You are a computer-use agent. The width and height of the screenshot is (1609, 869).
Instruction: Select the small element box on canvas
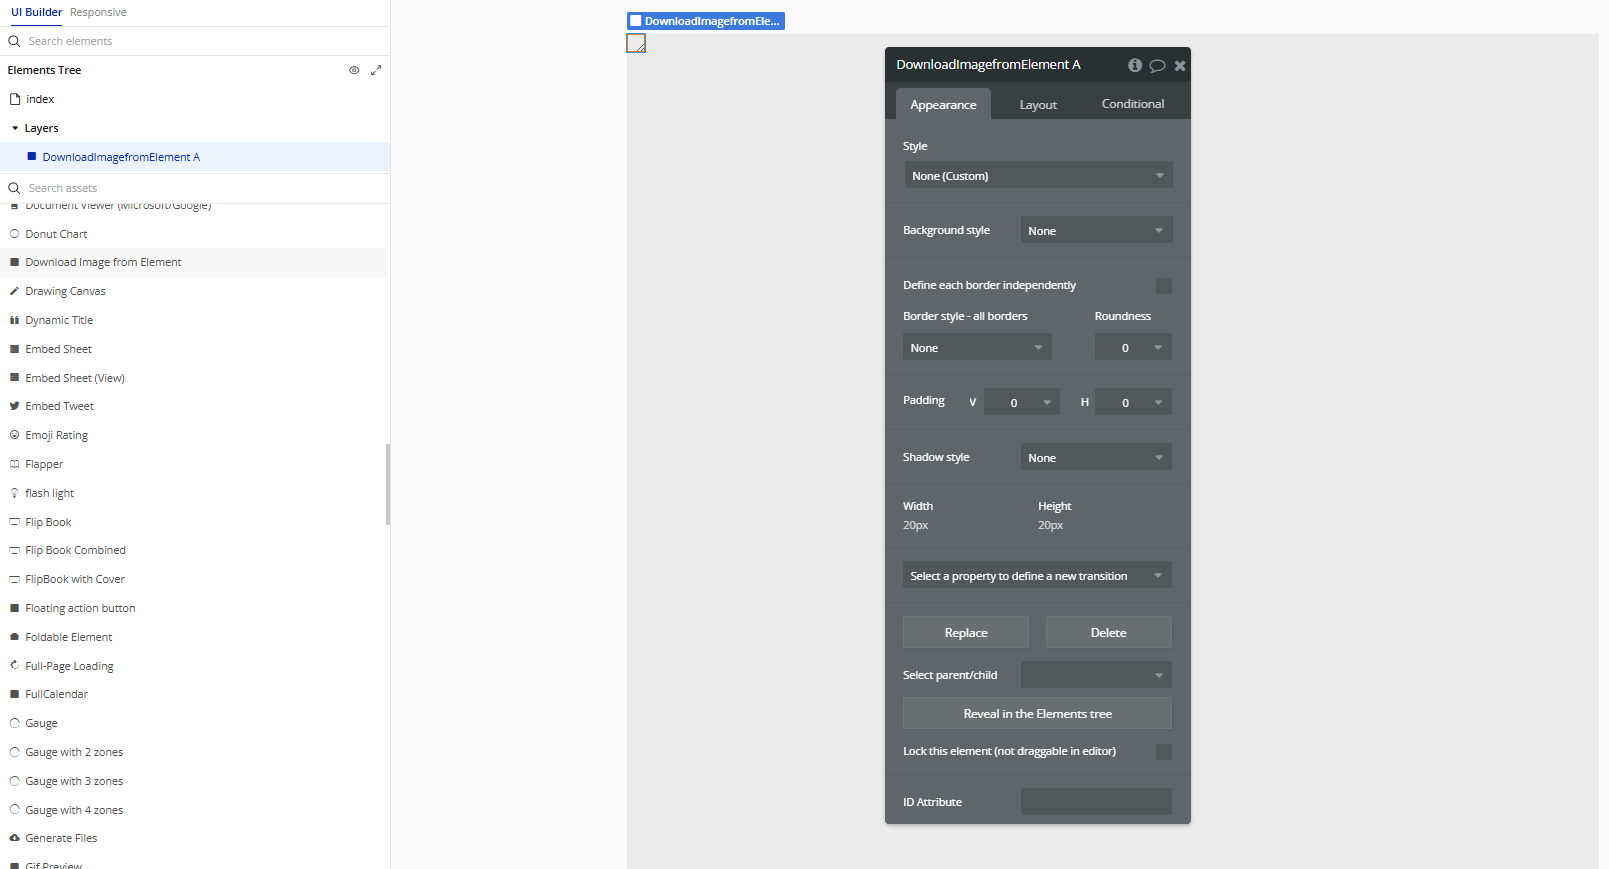636,43
